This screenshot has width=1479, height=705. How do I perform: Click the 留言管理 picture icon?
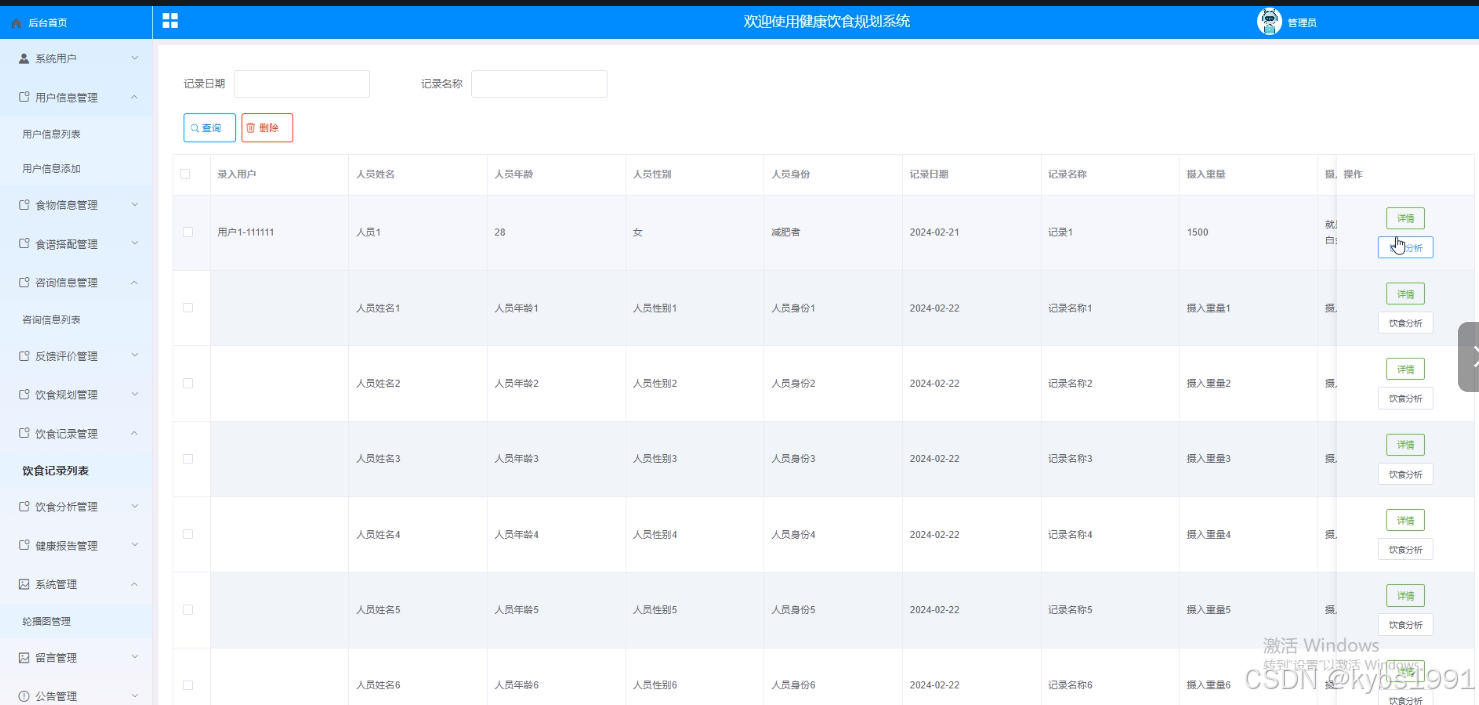click(x=25, y=657)
